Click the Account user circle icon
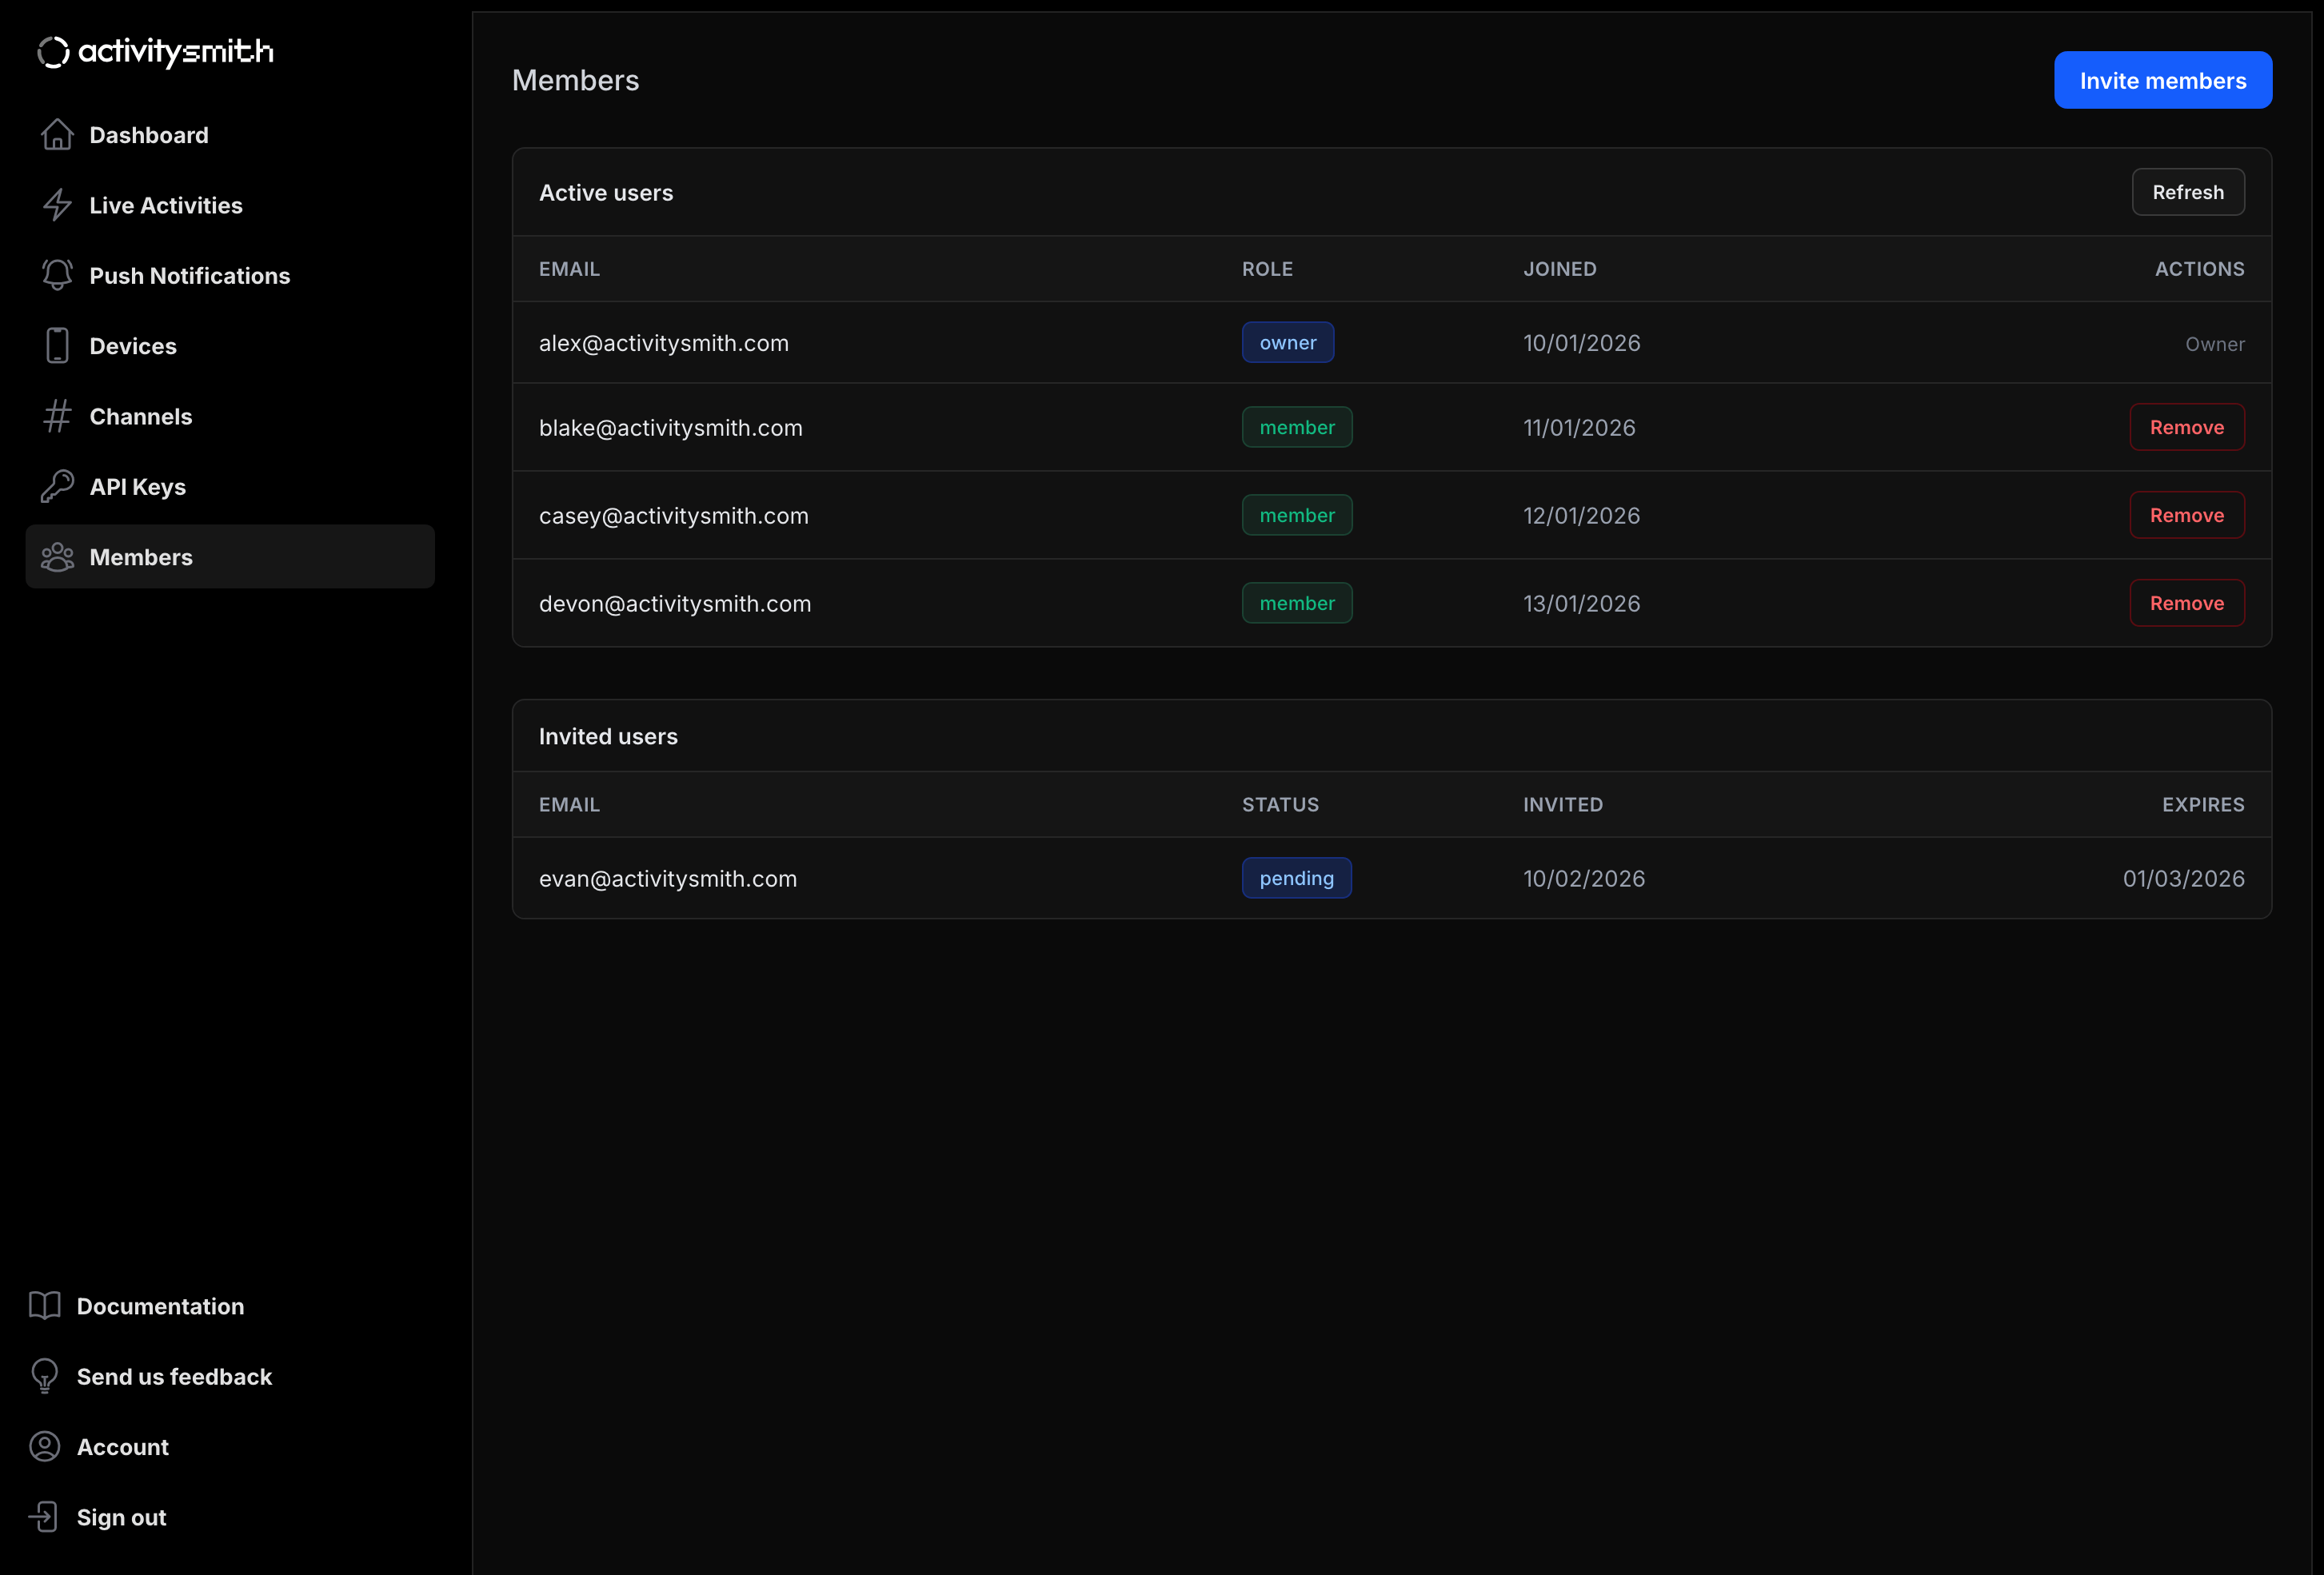This screenshot has width=2324, height=1575. point(45,1446)
